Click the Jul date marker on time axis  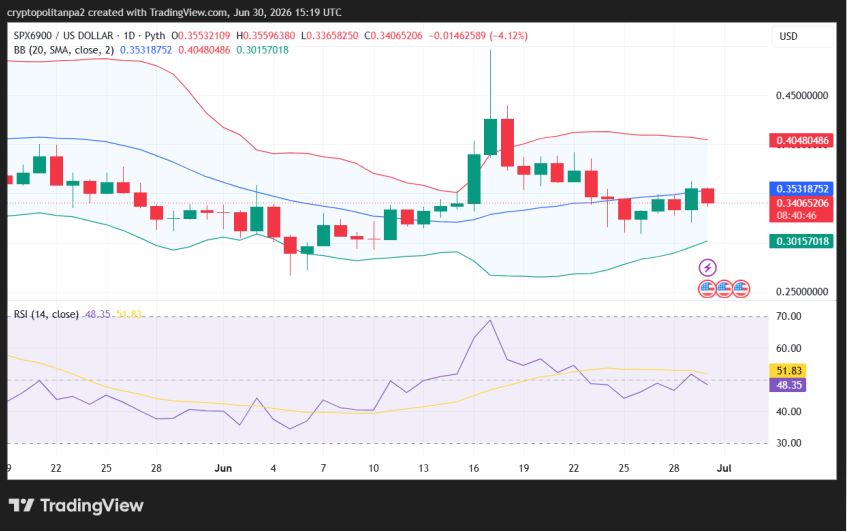pos(724,468)
